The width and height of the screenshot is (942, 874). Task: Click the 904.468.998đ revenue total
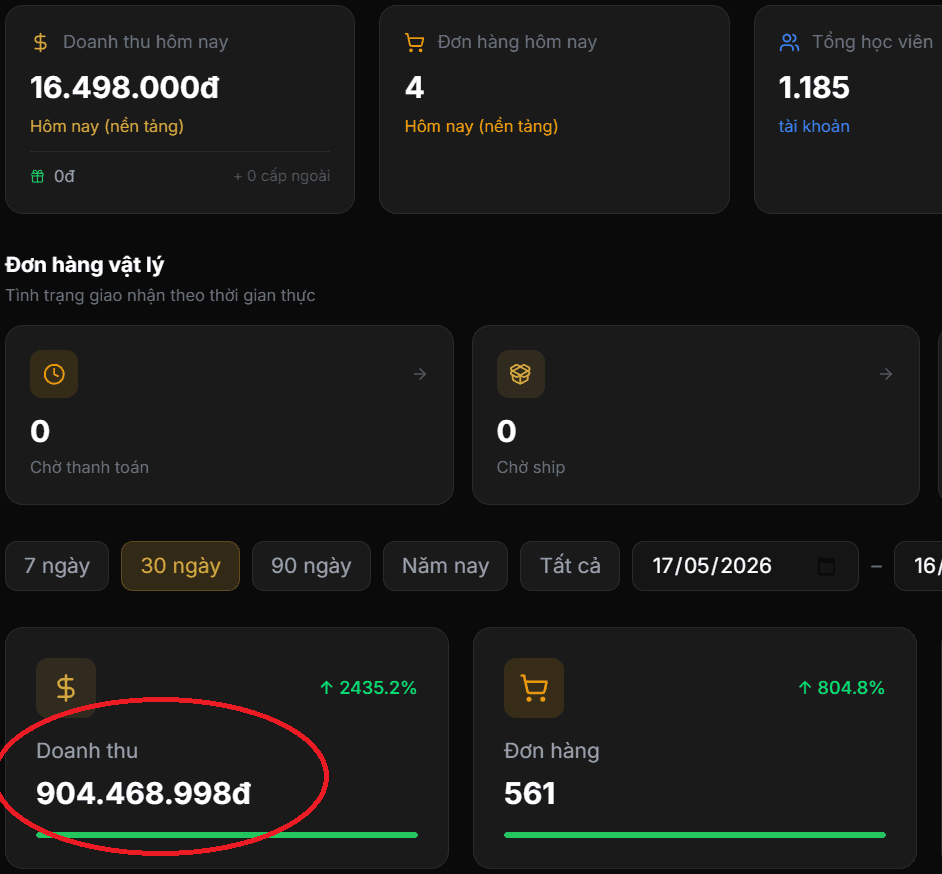(144, 794)
